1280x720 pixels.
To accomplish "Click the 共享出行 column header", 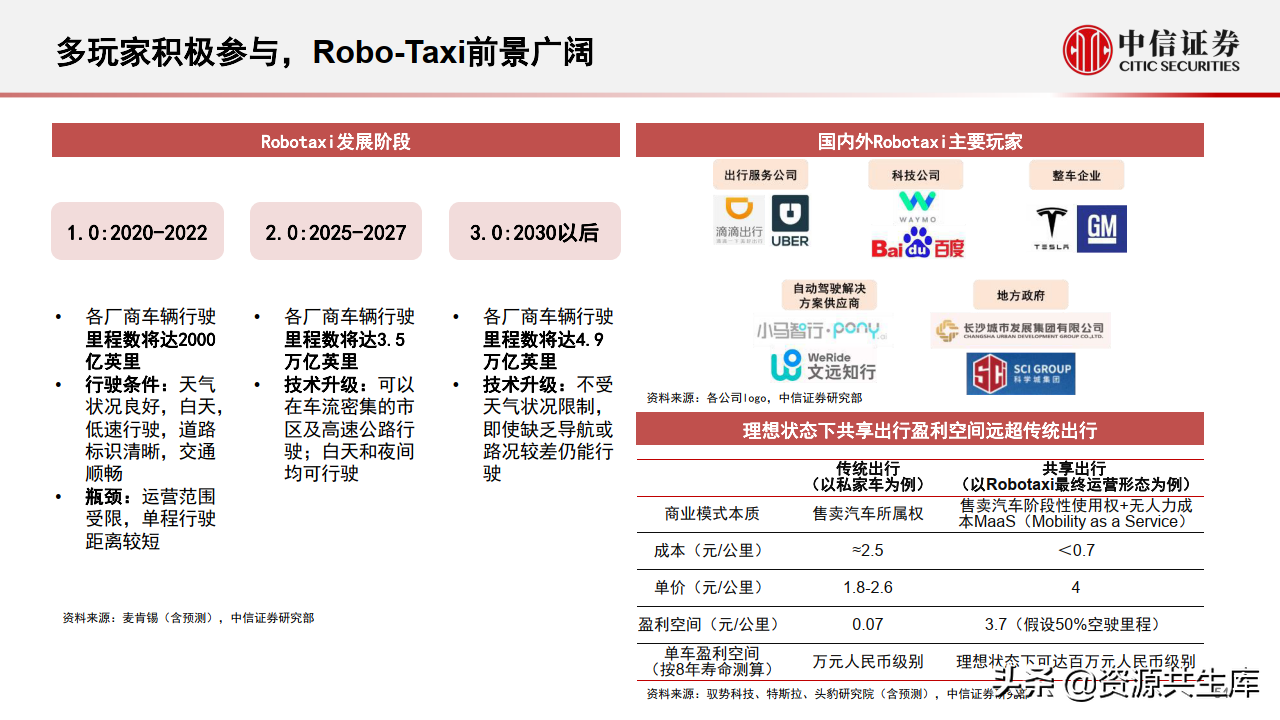I will (x=1075, y=476).
